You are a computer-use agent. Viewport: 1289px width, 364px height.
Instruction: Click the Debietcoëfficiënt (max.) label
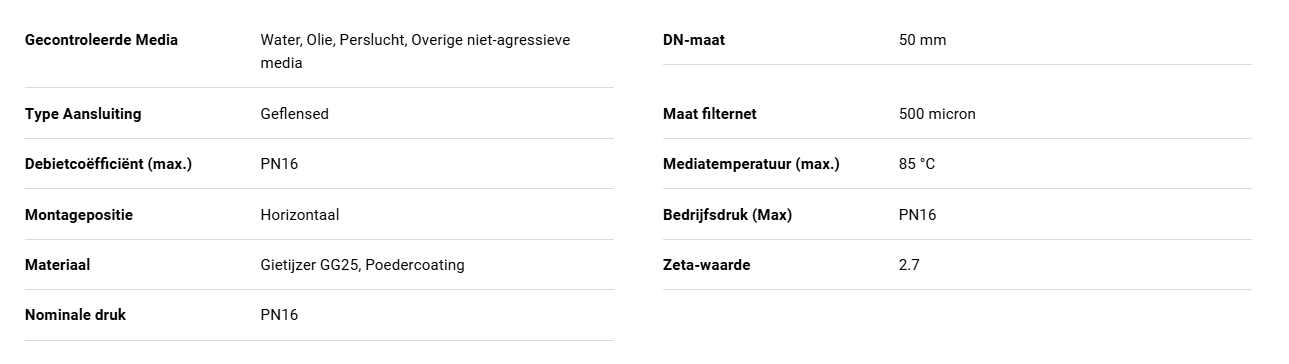108,164
